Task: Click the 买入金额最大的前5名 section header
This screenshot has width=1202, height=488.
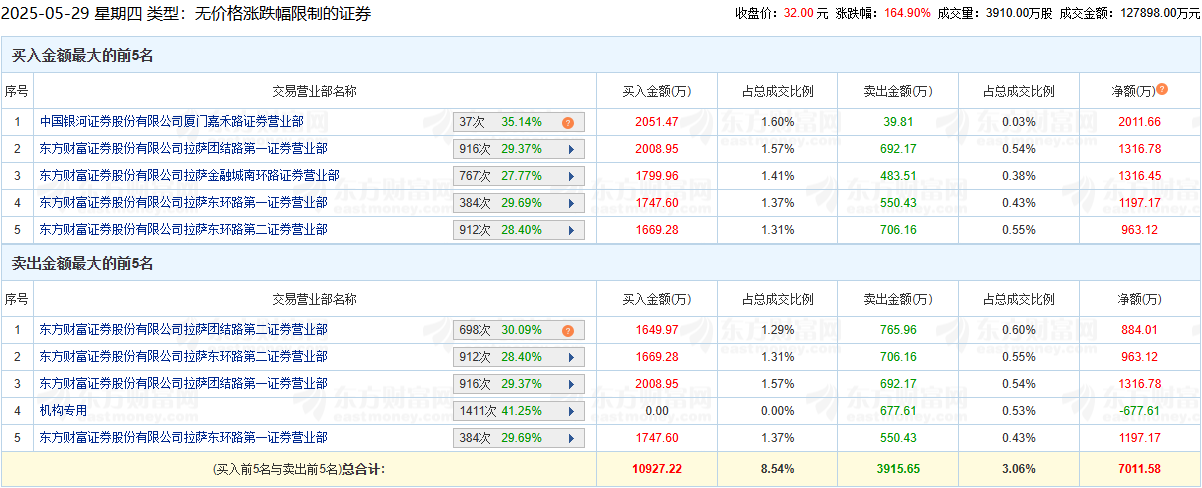Action: 82,57
